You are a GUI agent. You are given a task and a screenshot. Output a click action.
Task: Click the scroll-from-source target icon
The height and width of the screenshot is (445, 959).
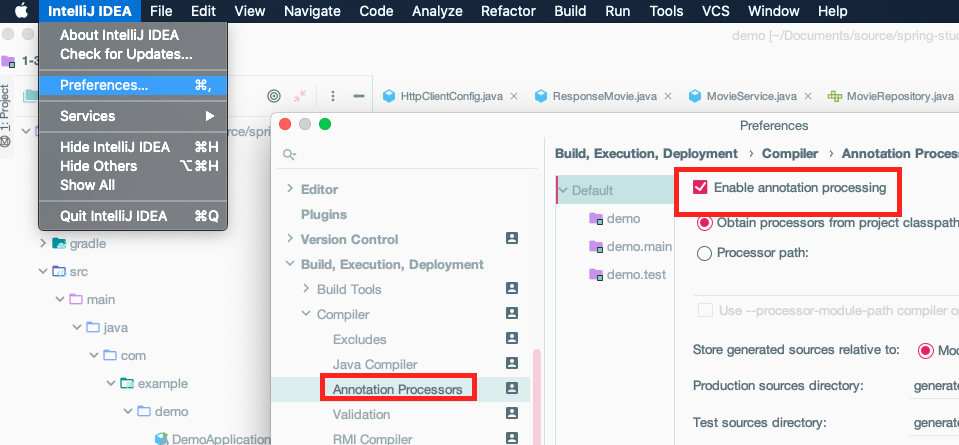pos(274,96)
